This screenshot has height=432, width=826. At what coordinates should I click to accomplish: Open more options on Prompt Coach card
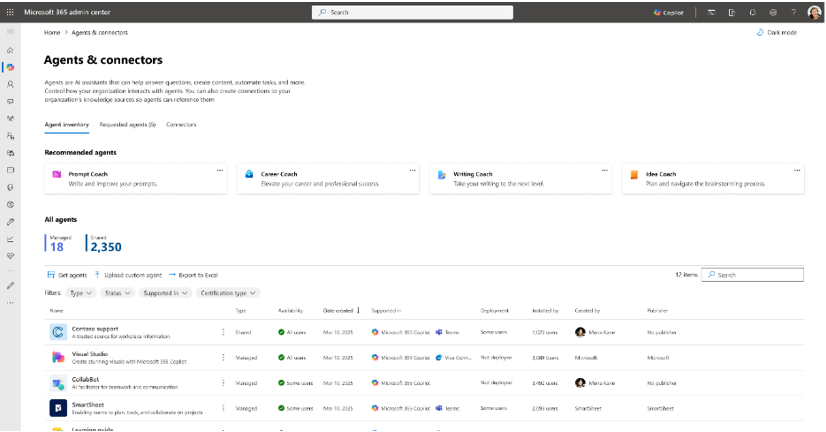tap(220, 170)
